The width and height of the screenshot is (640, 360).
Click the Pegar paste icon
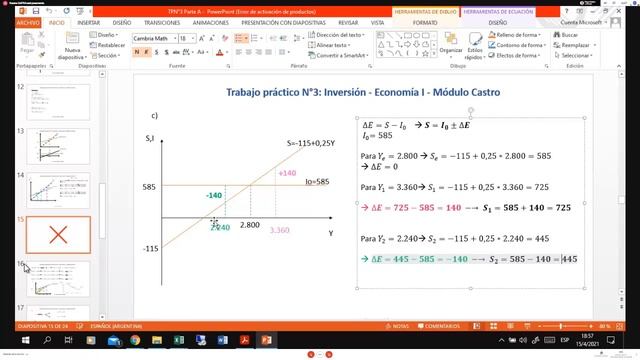pos(27,40)
